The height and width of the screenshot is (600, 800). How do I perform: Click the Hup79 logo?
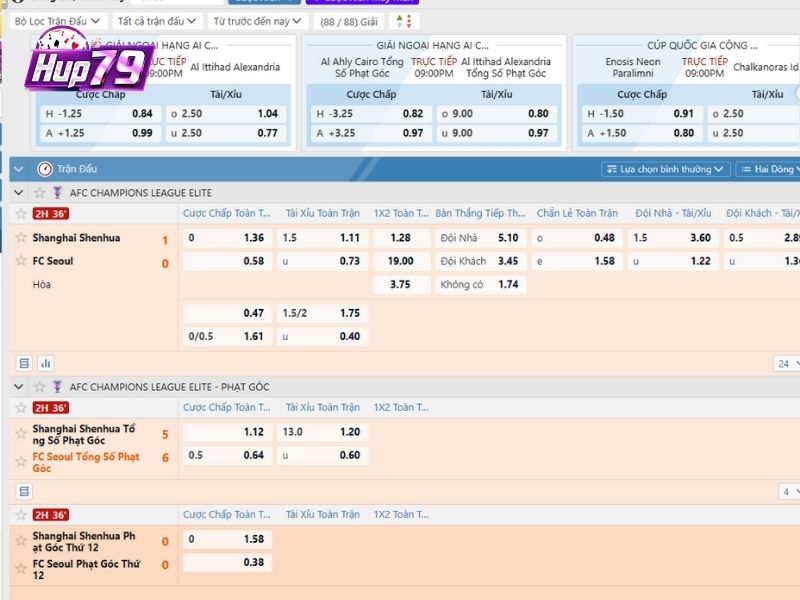pyautogui.click(x=92, y=66)
